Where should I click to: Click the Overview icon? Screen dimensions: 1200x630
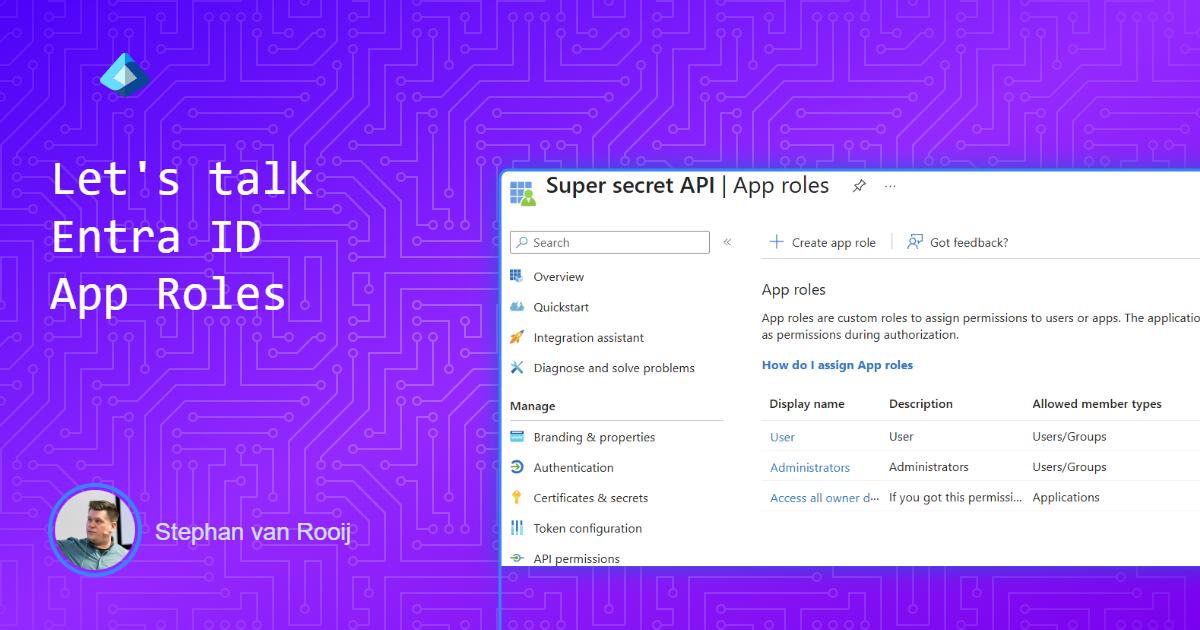click(x=517, y=276)
